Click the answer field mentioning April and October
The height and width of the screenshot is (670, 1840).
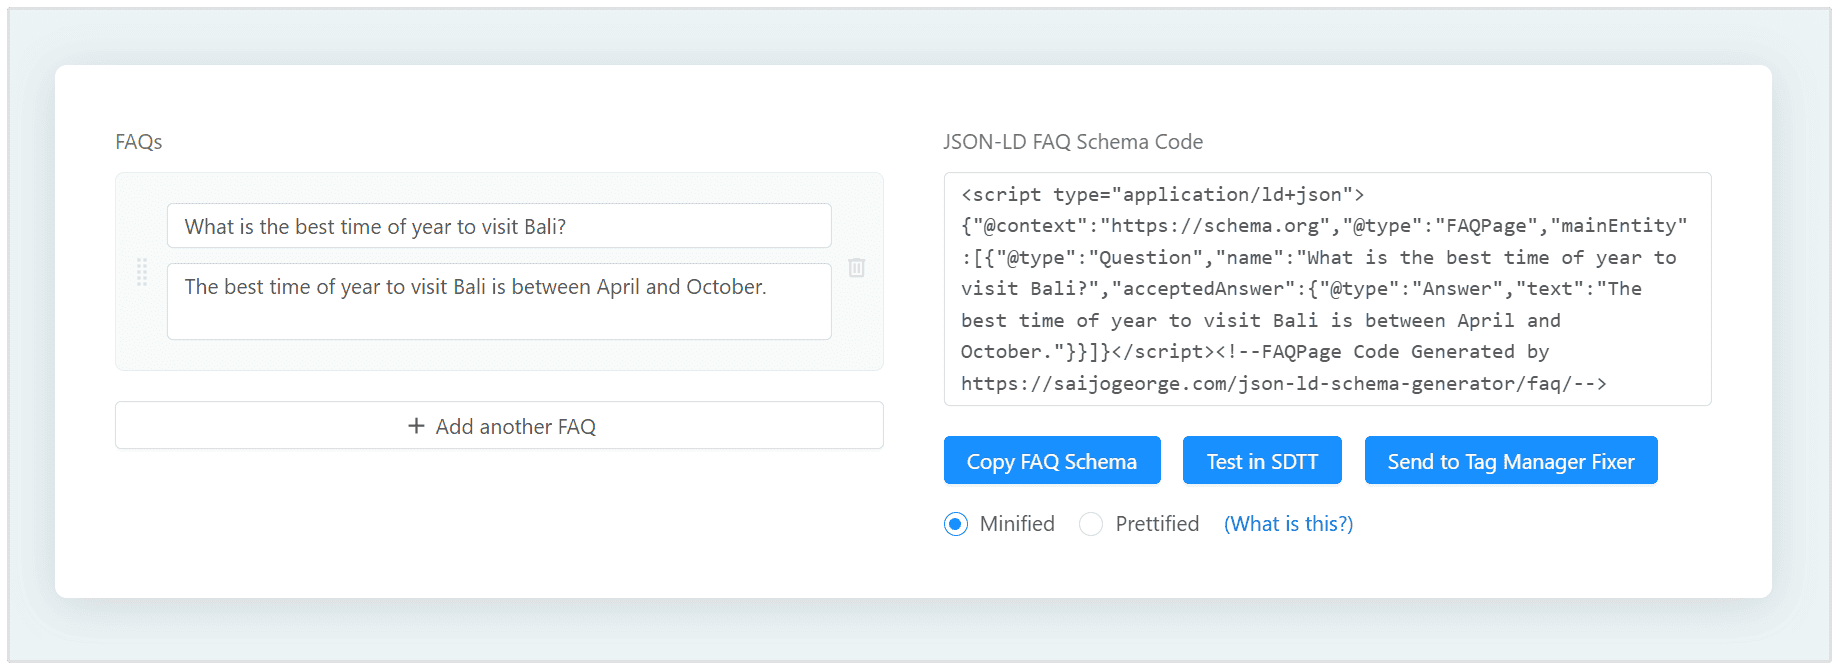point(498,301)
